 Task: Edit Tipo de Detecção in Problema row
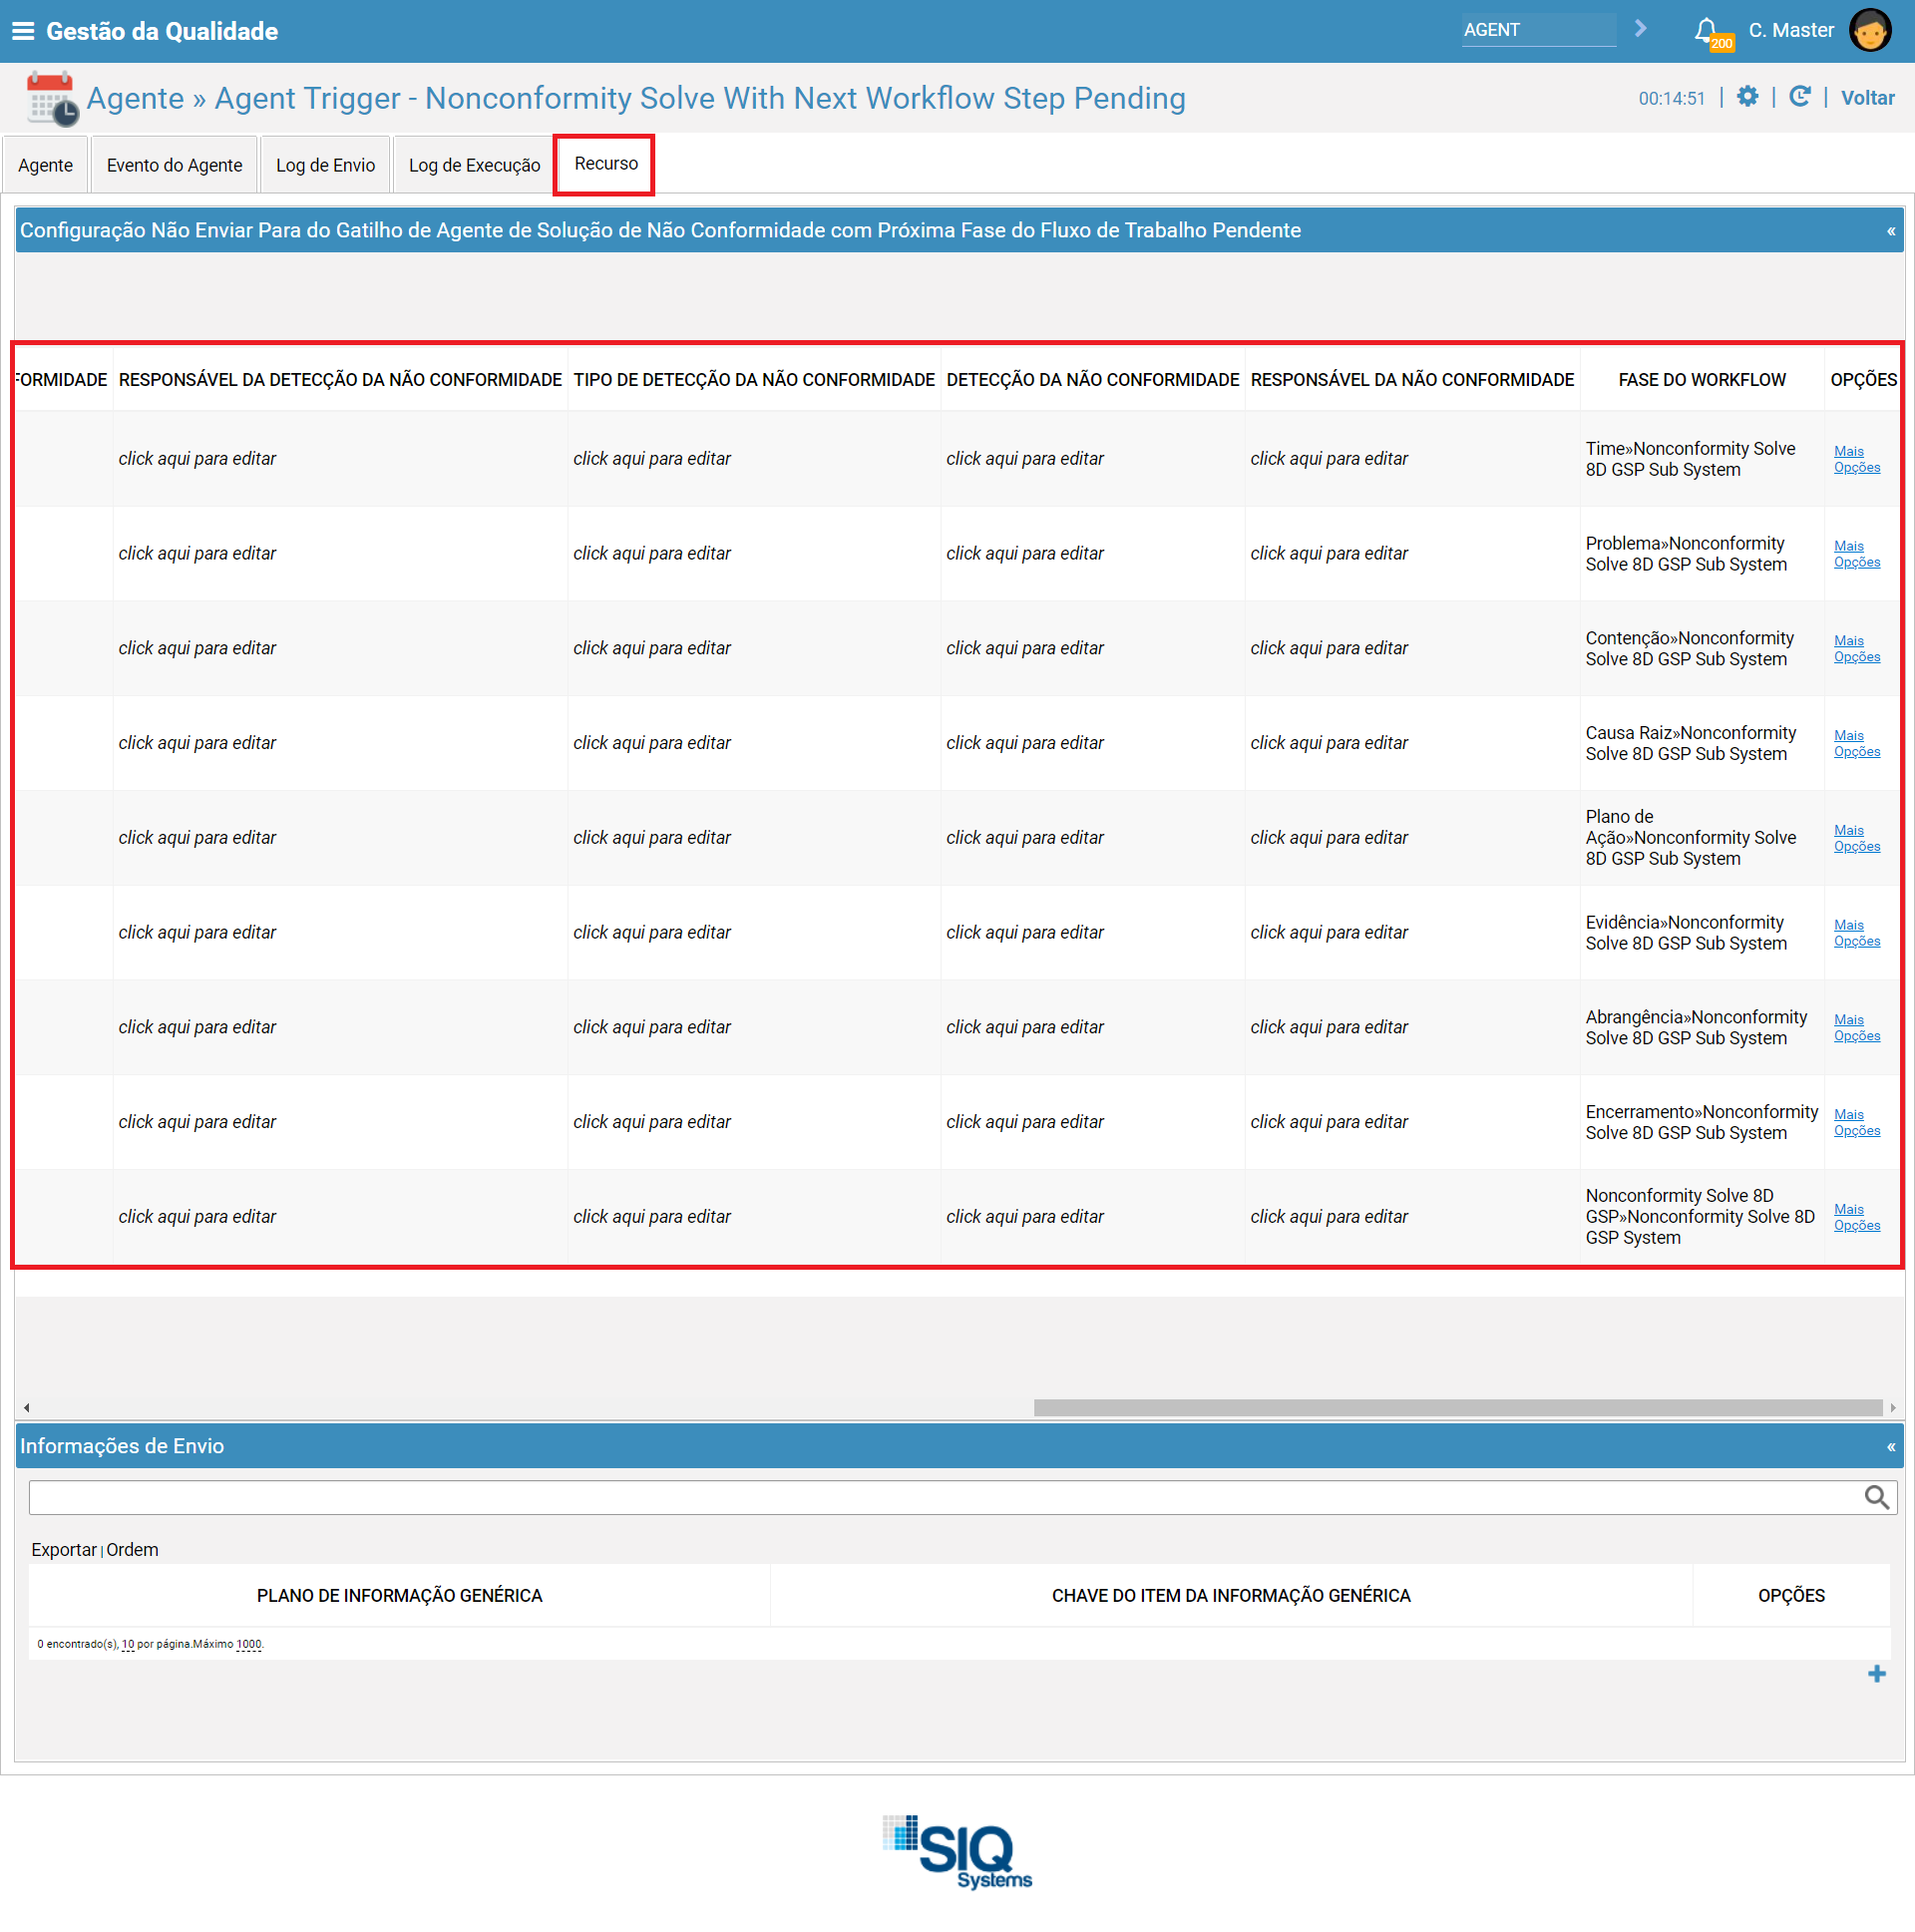651,554
